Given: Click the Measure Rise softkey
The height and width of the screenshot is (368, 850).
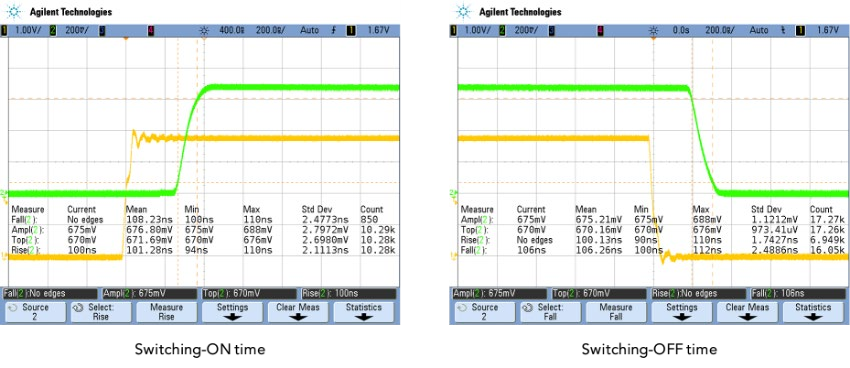Looking at the screenshot, I should pos(166,312).
